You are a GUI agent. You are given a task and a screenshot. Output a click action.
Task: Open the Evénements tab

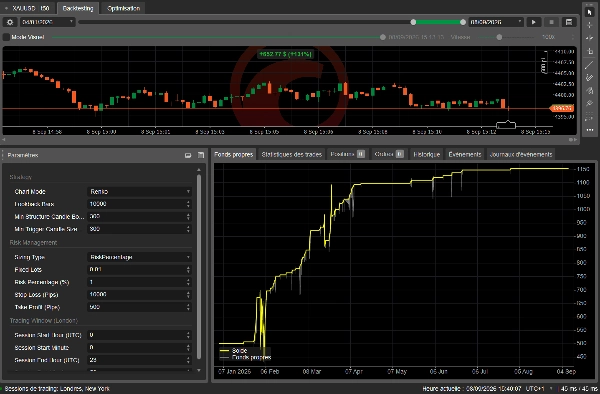(465, 154)
